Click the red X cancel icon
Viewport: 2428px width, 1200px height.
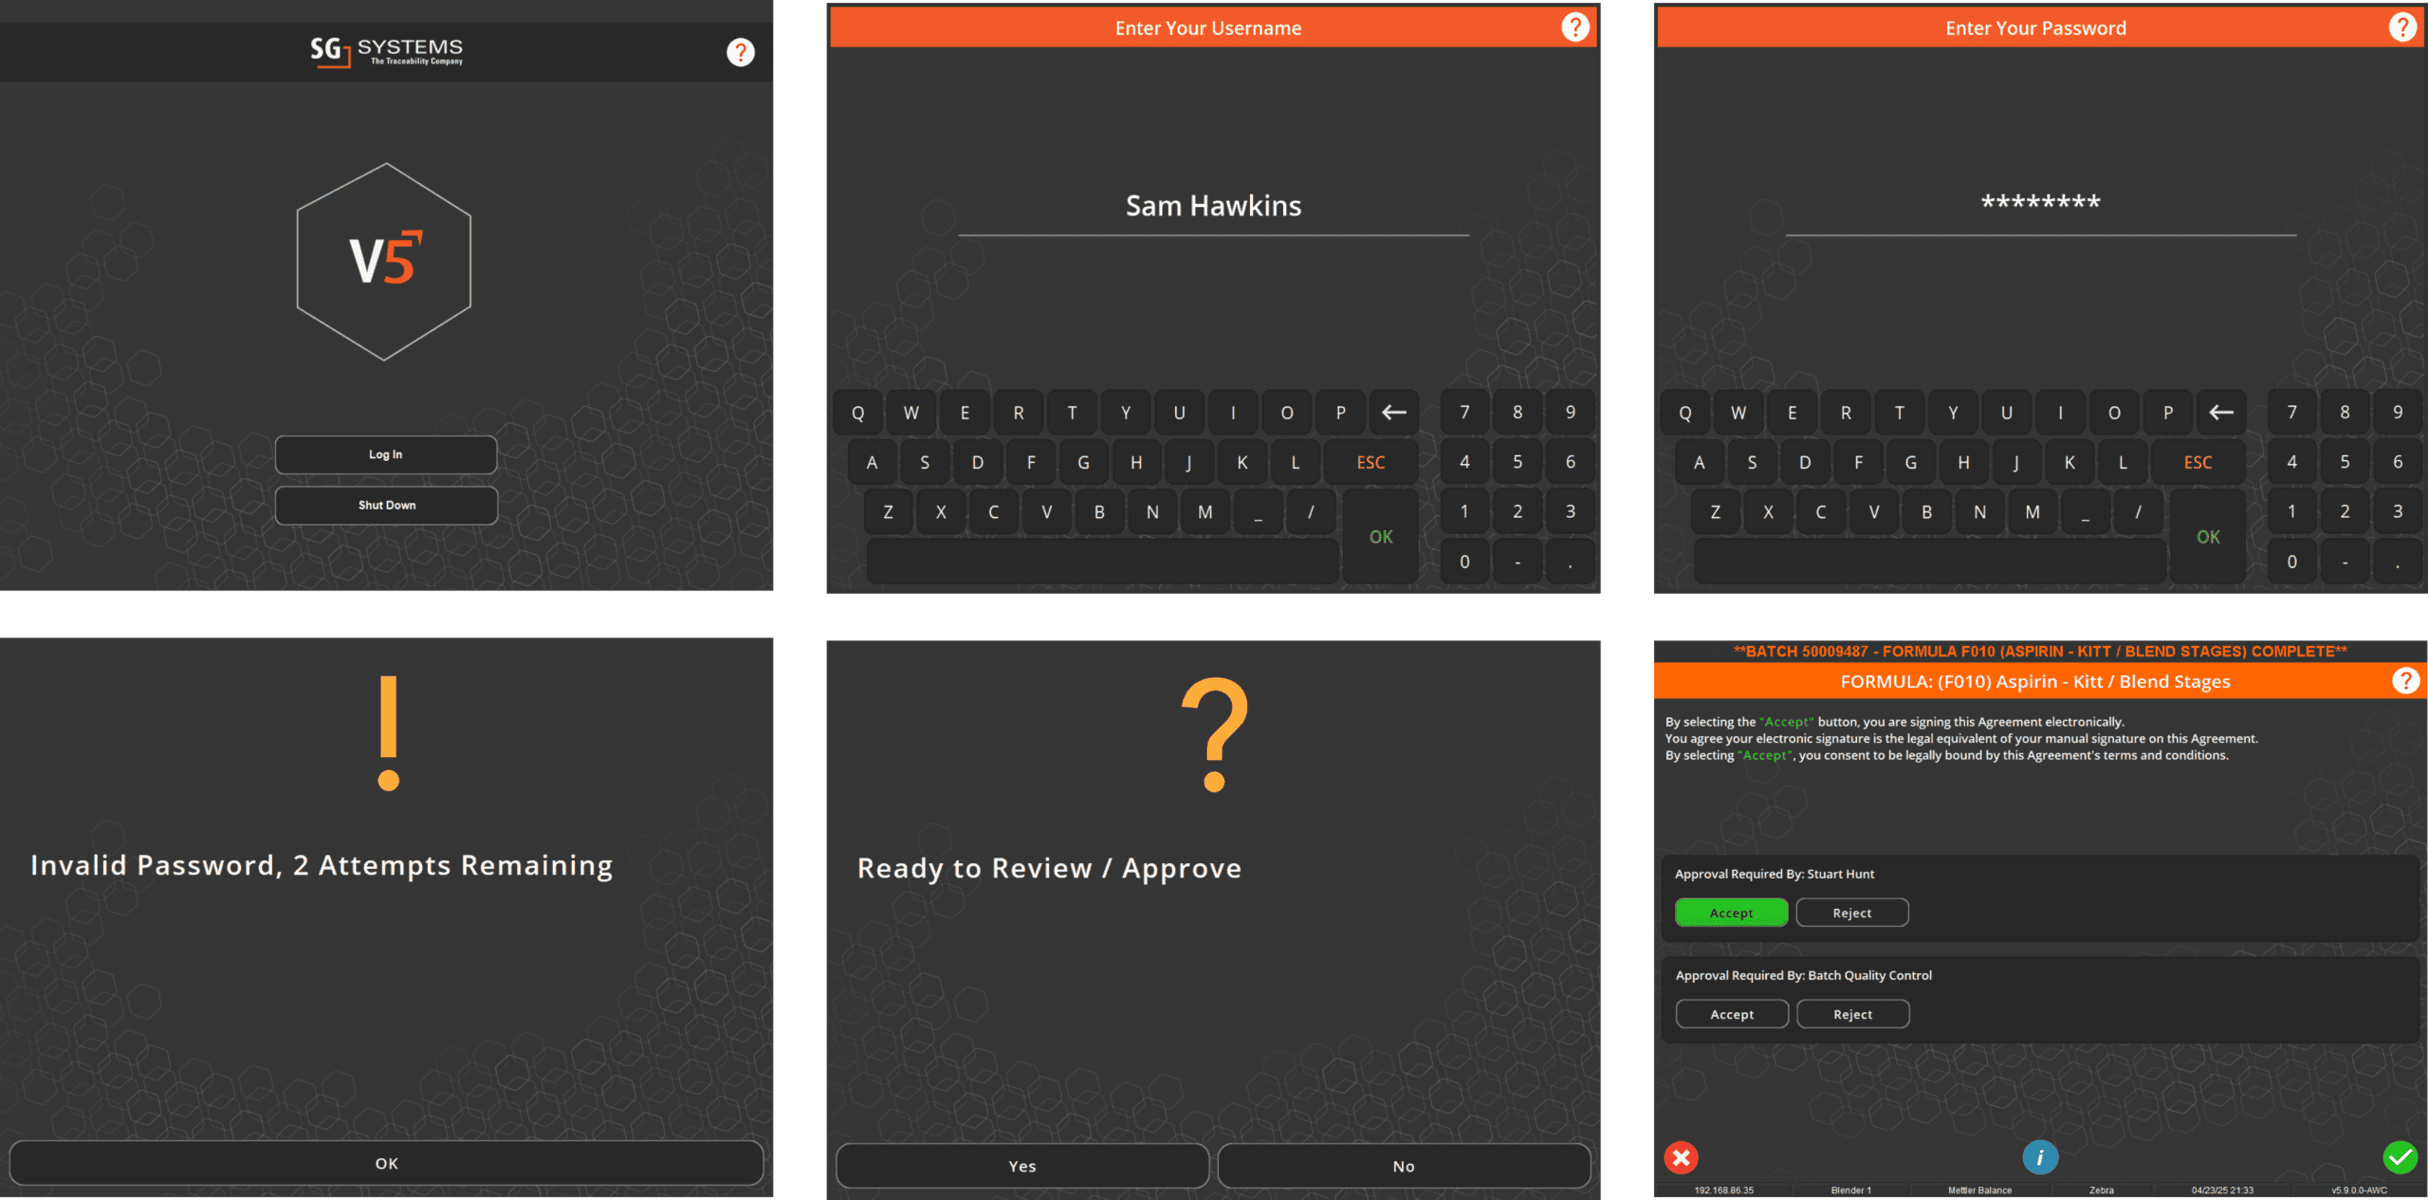1681,1157
